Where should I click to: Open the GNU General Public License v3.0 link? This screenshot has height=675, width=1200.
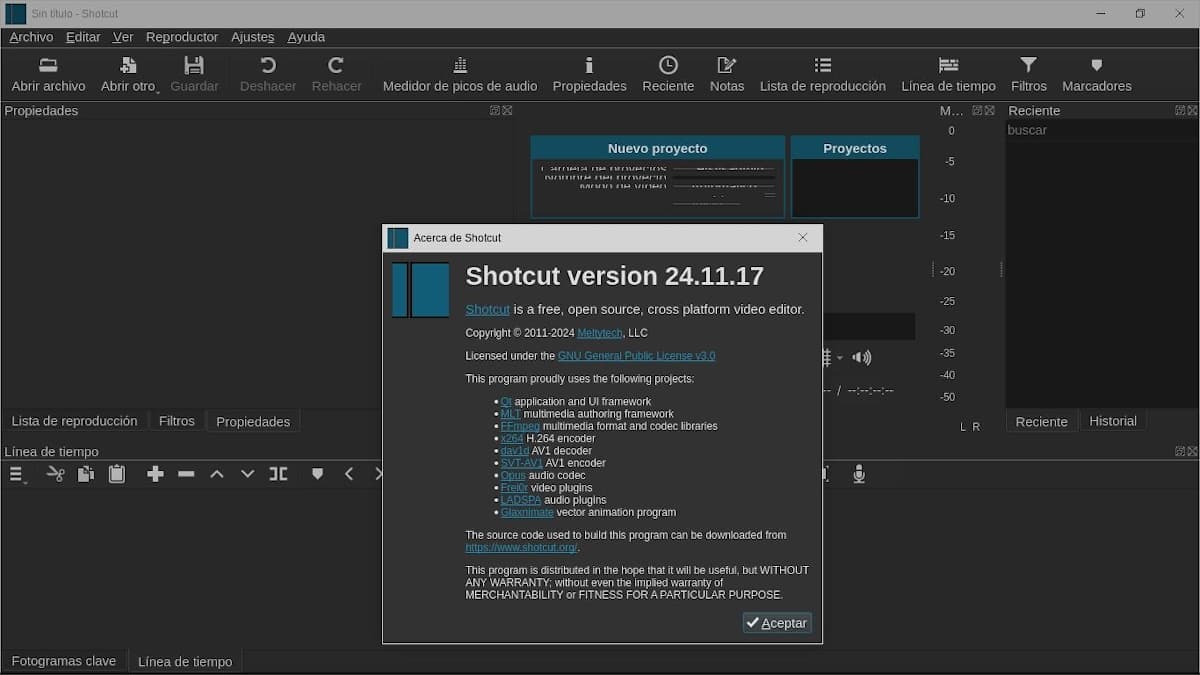tap(637, 356)
